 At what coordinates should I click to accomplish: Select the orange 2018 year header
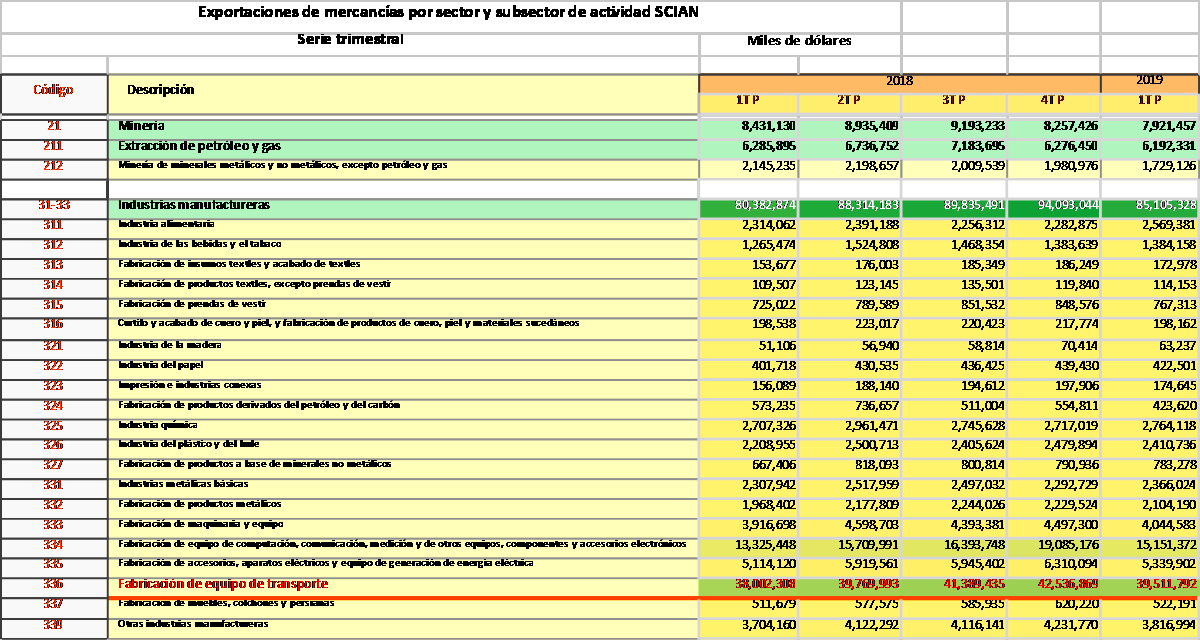pyautogui.click(x=899, y=81)
